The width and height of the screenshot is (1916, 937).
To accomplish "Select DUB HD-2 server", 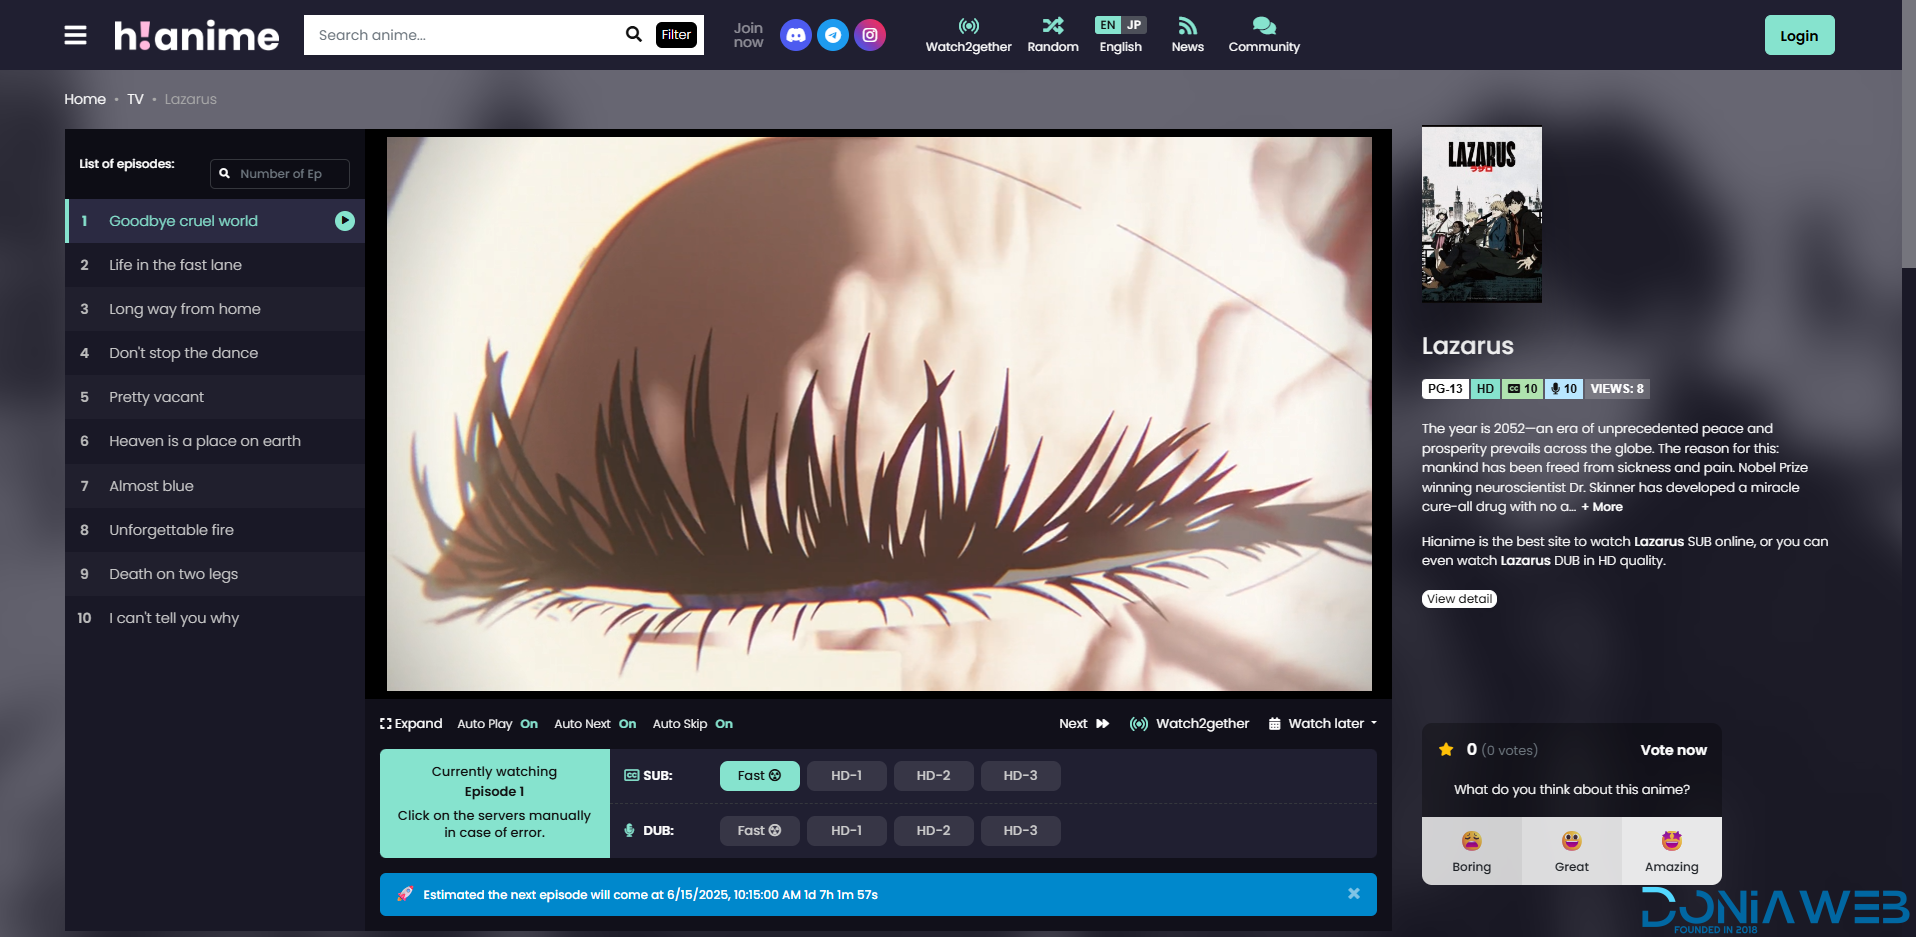I will (x=933, y=830).
